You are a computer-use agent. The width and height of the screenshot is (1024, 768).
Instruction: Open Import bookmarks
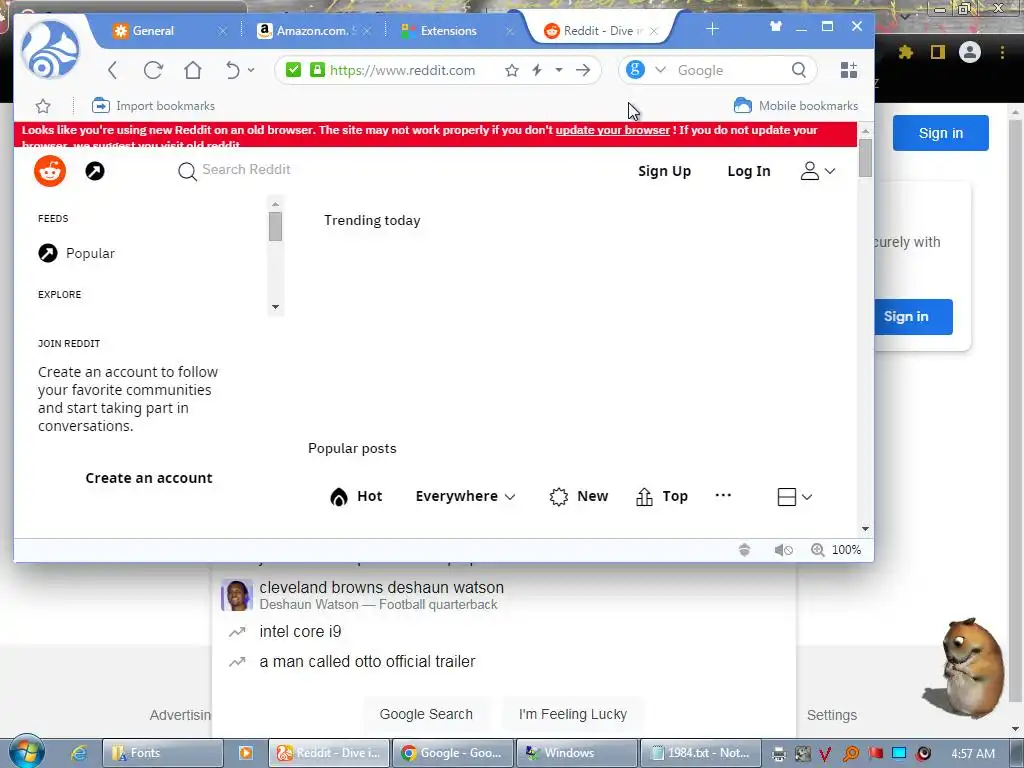(x=153, y=106)
